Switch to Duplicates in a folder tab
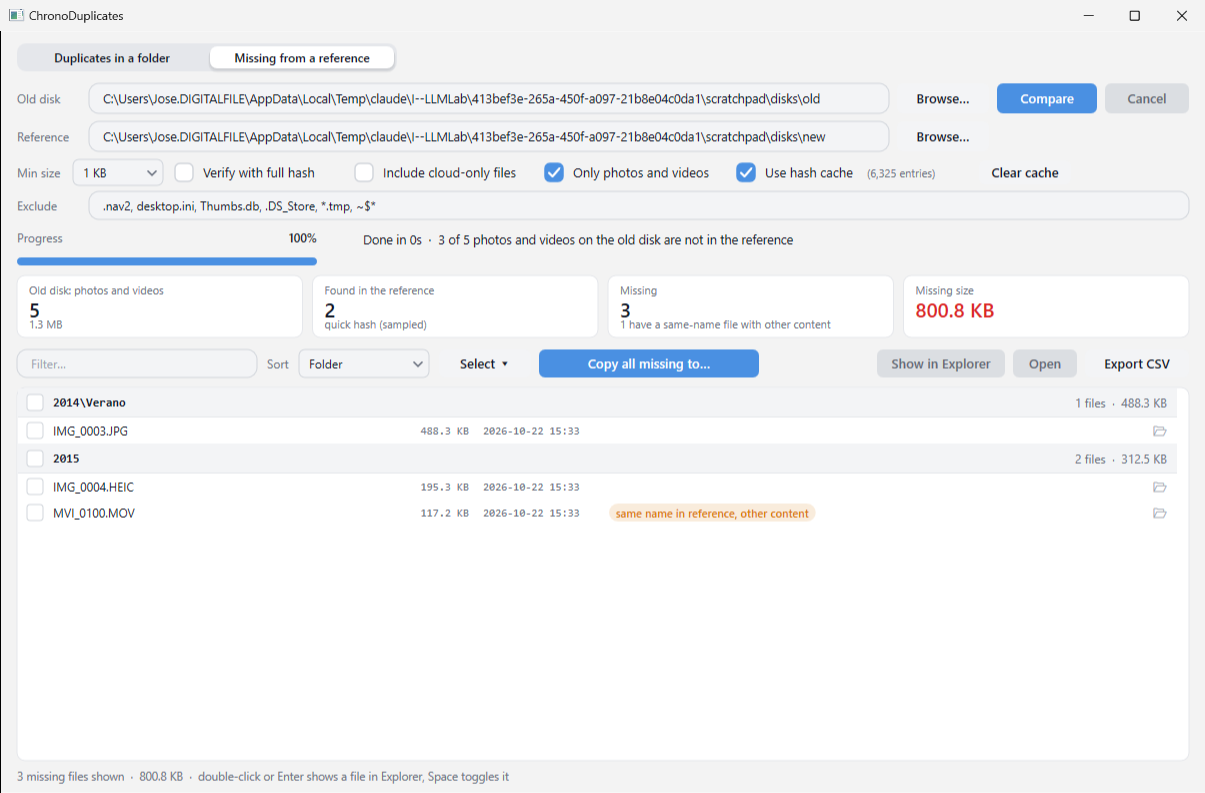1205x793 pixels. click(x=112, y=58)
